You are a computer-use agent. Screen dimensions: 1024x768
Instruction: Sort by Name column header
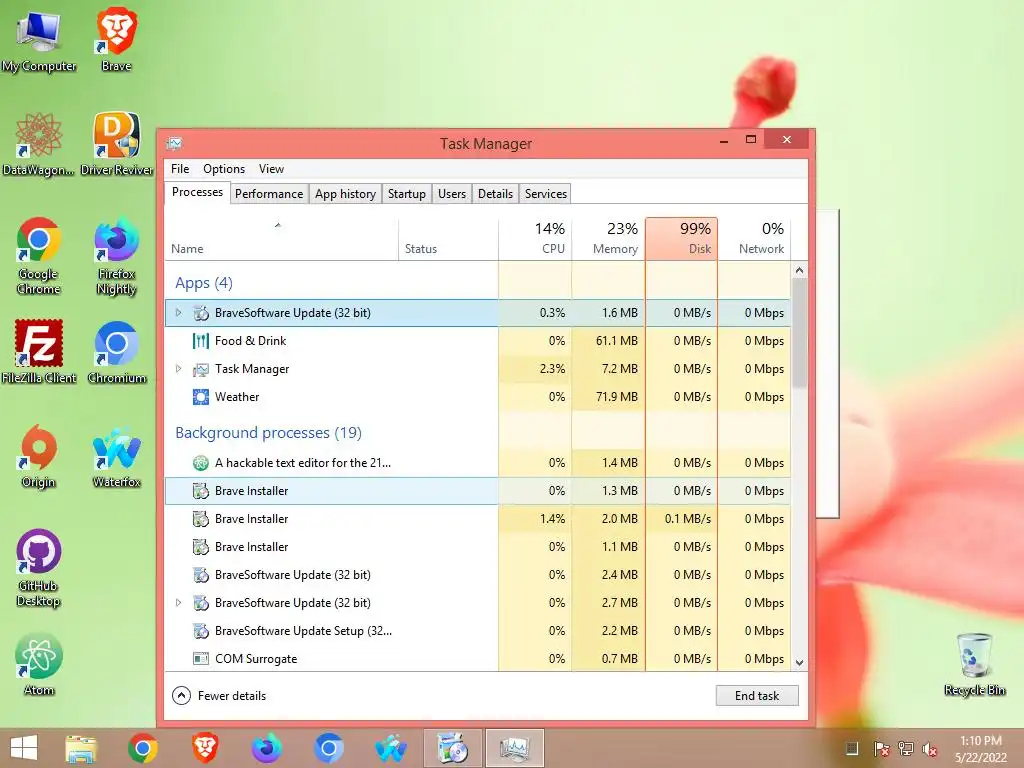[281, 239]
